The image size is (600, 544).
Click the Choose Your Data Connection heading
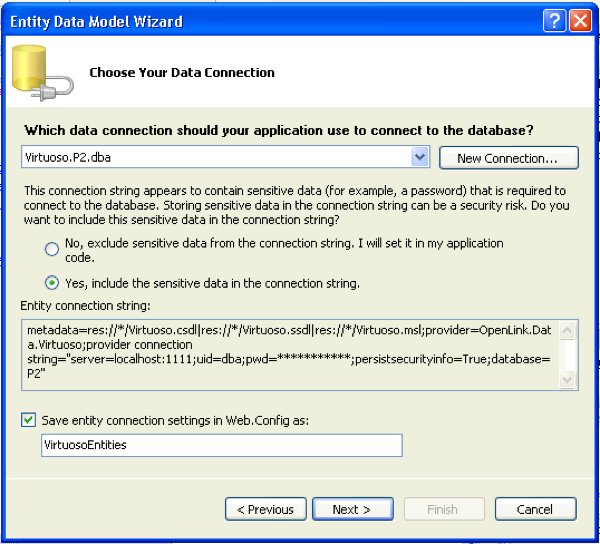(x=182, y=72)
